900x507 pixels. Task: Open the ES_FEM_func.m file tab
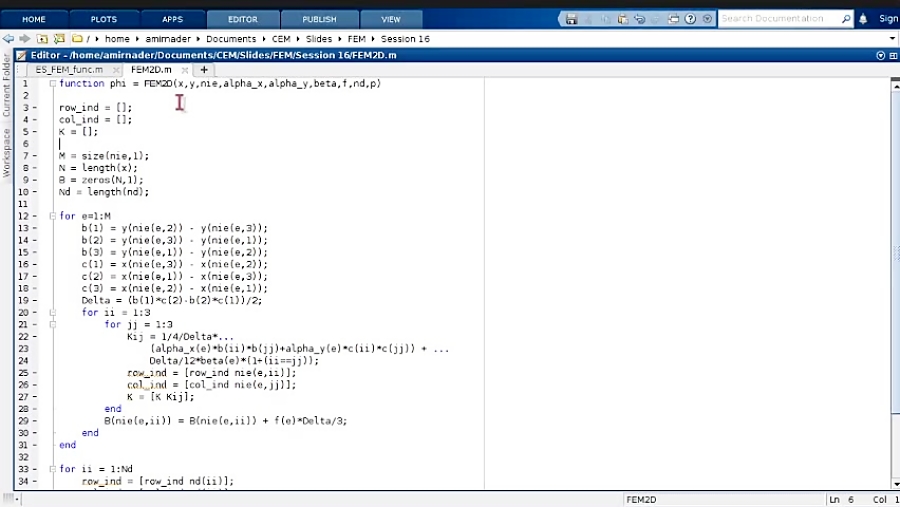(x=69, y=70)
